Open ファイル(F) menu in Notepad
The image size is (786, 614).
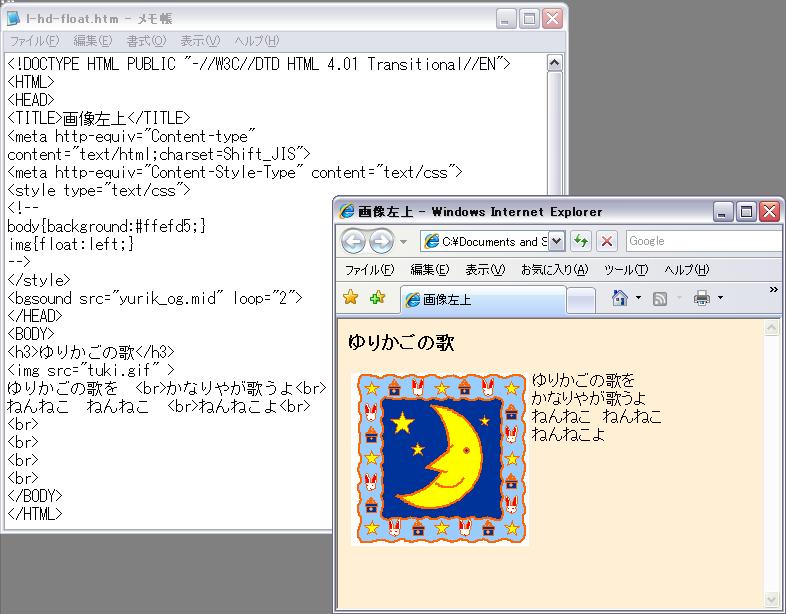tap(34, 41)
